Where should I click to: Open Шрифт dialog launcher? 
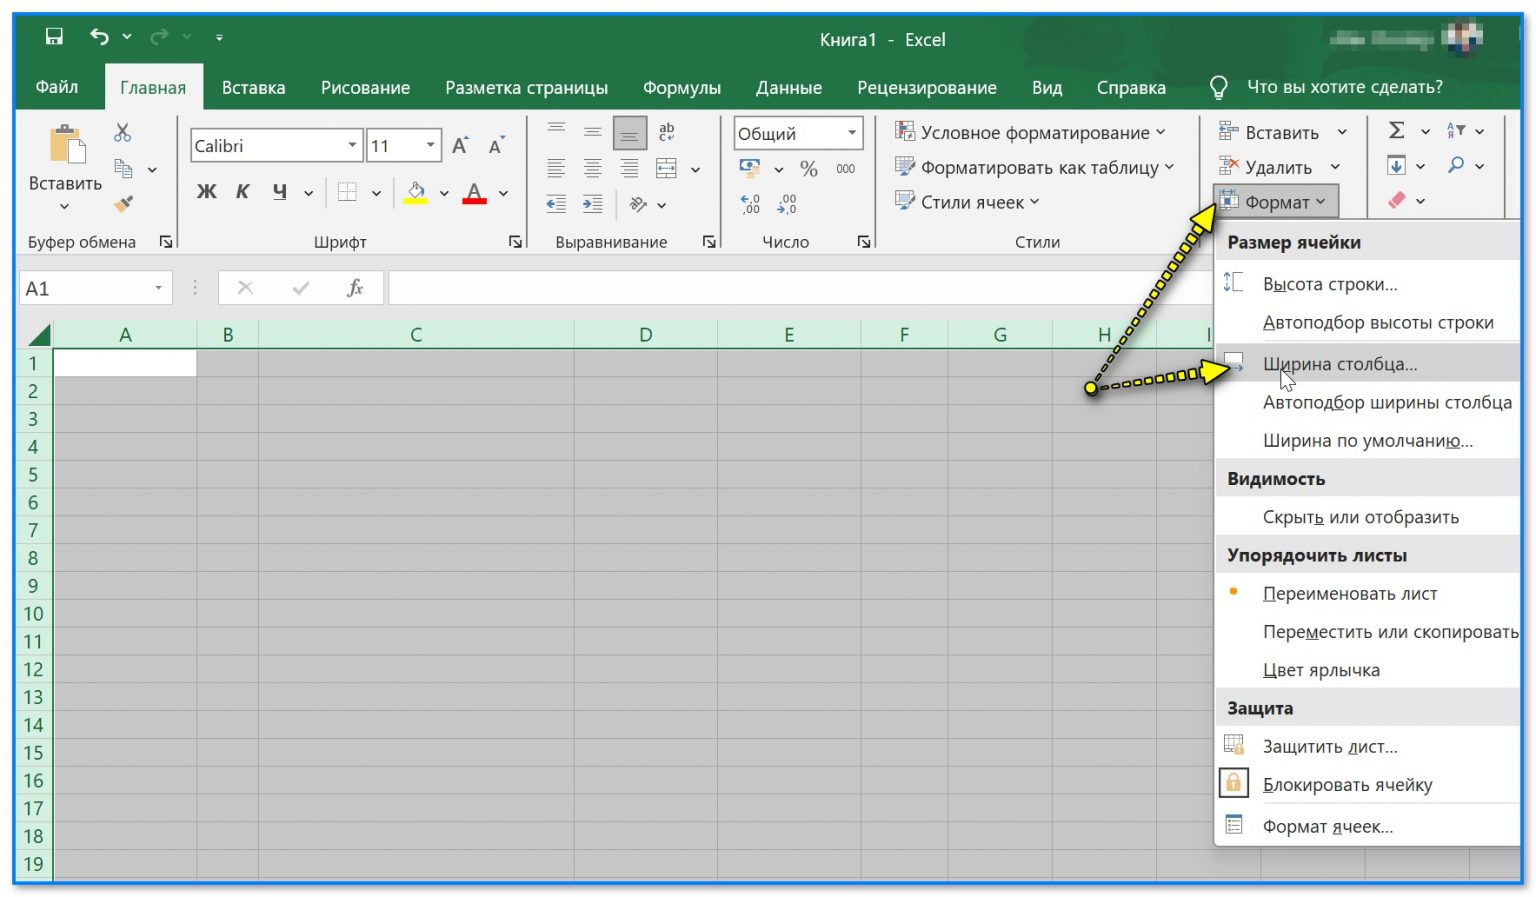coord(515,242)
